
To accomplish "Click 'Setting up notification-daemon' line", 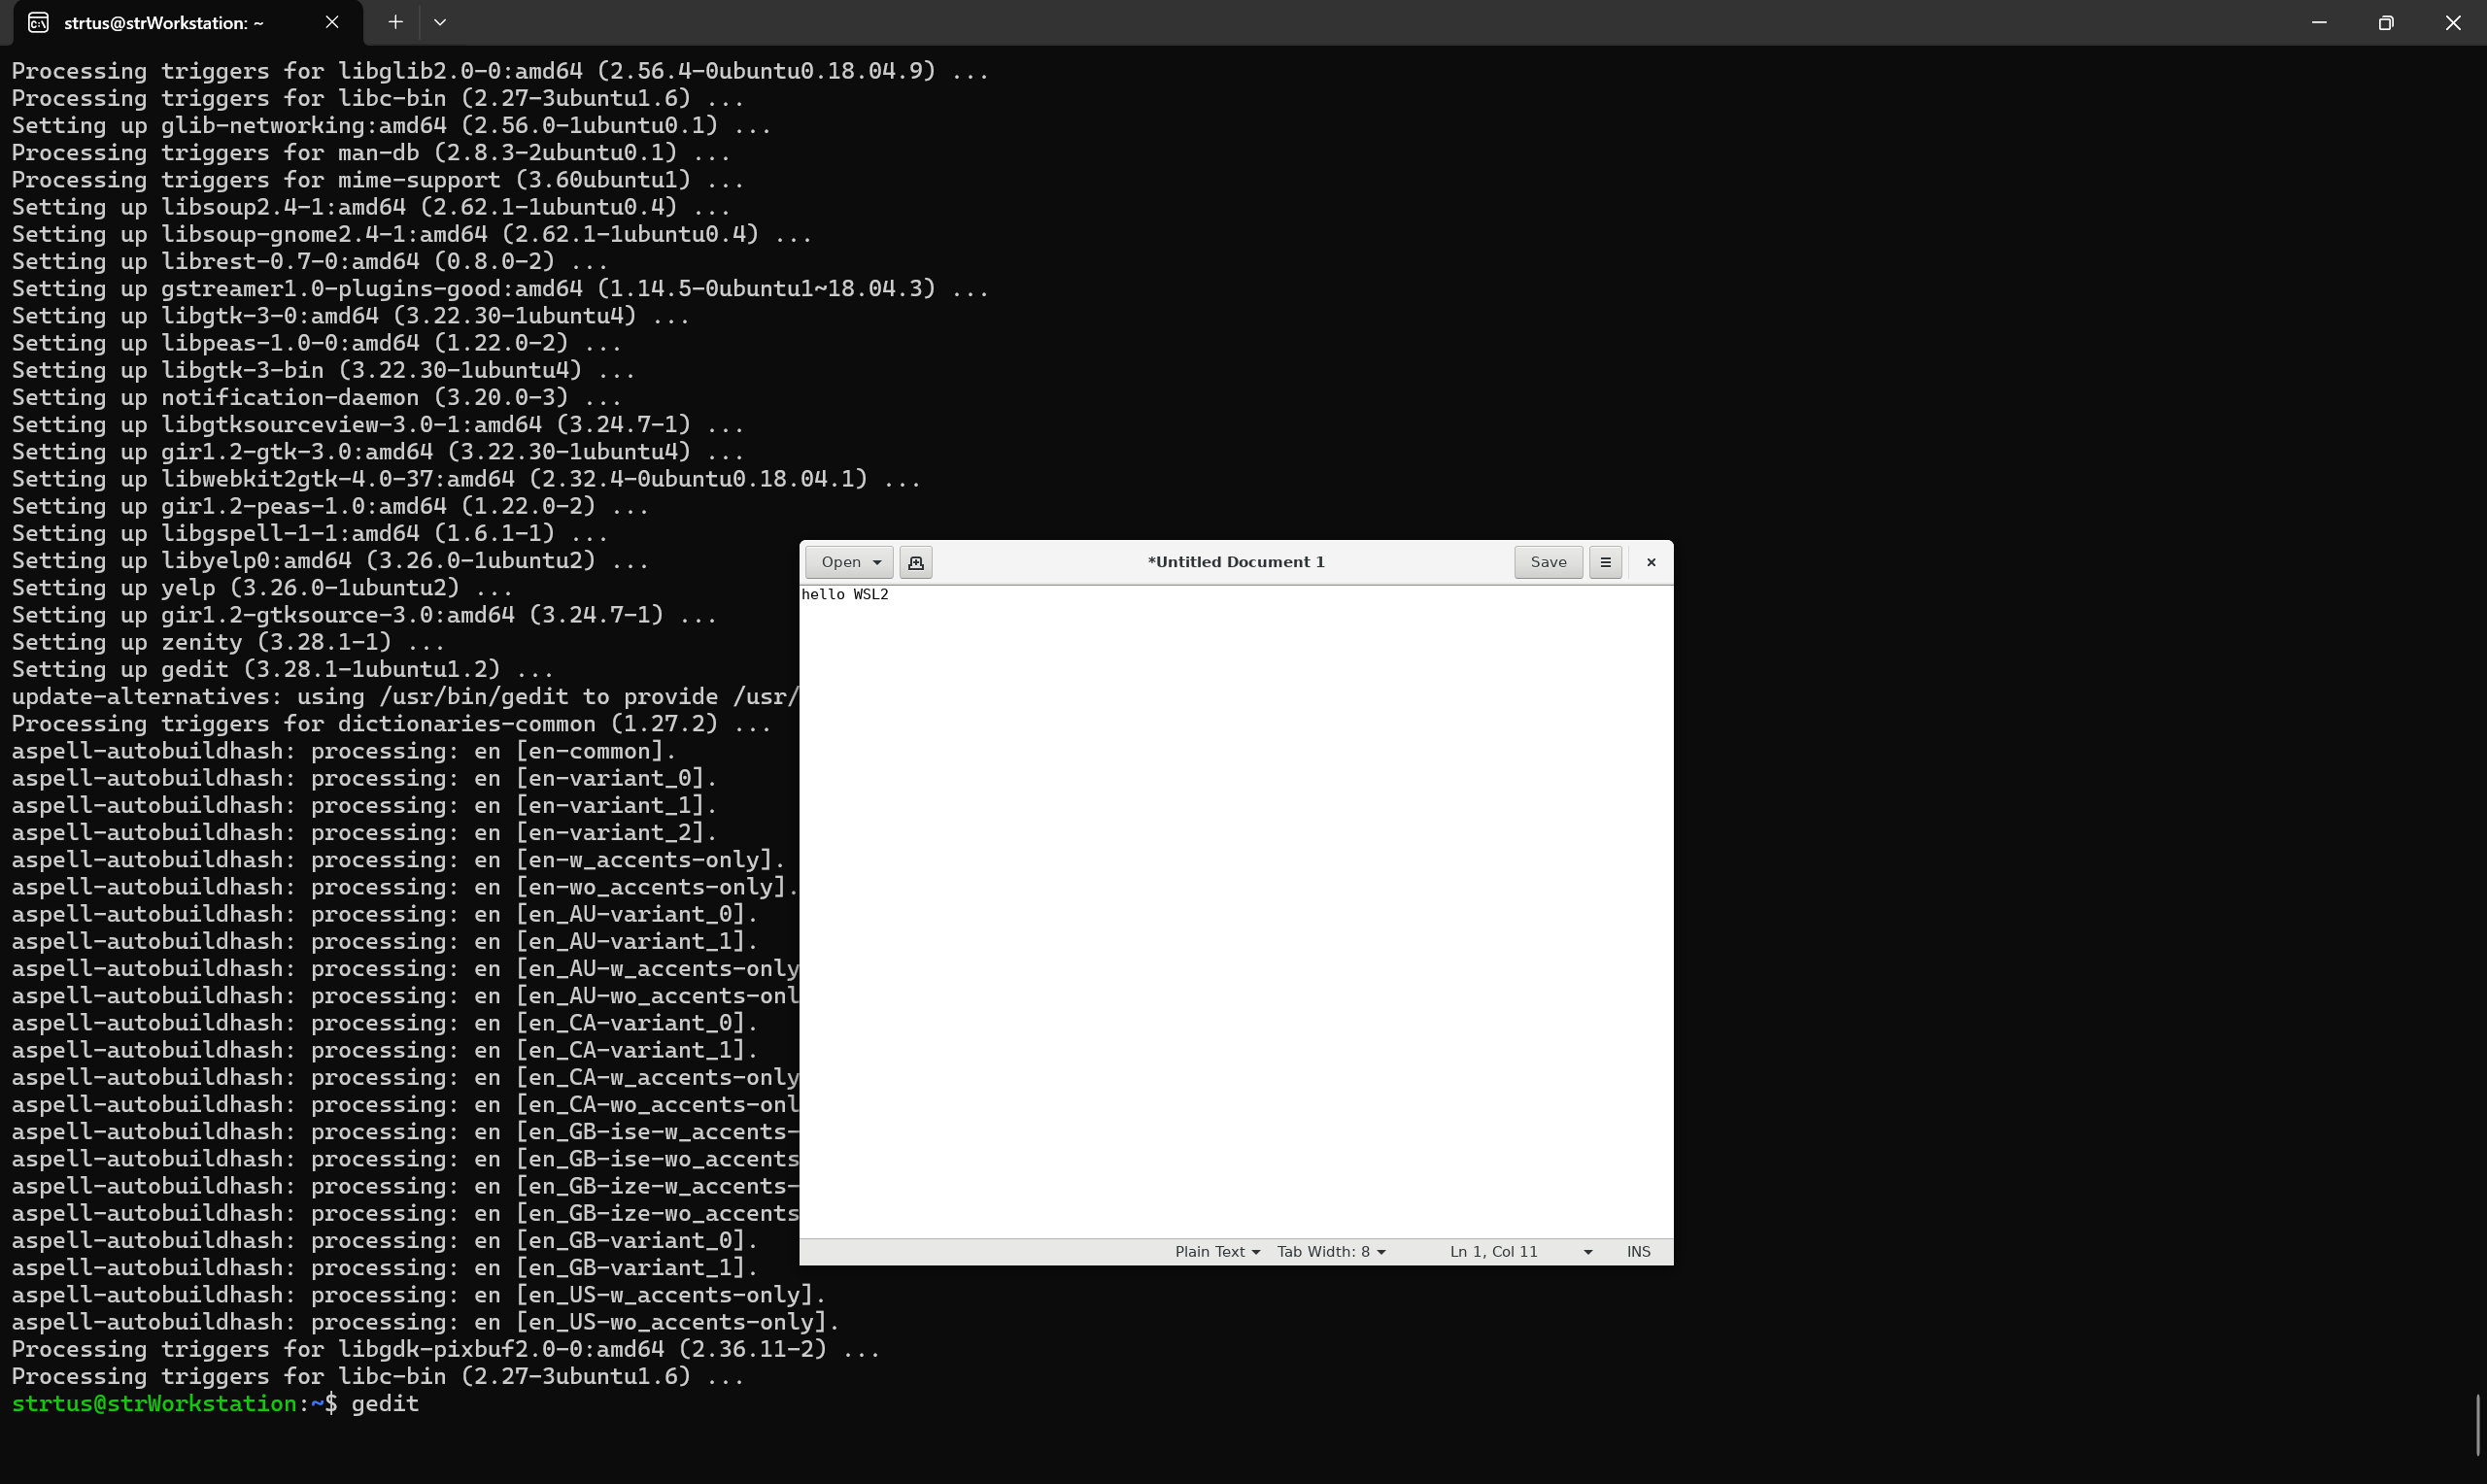I will (x=317, y=397).
